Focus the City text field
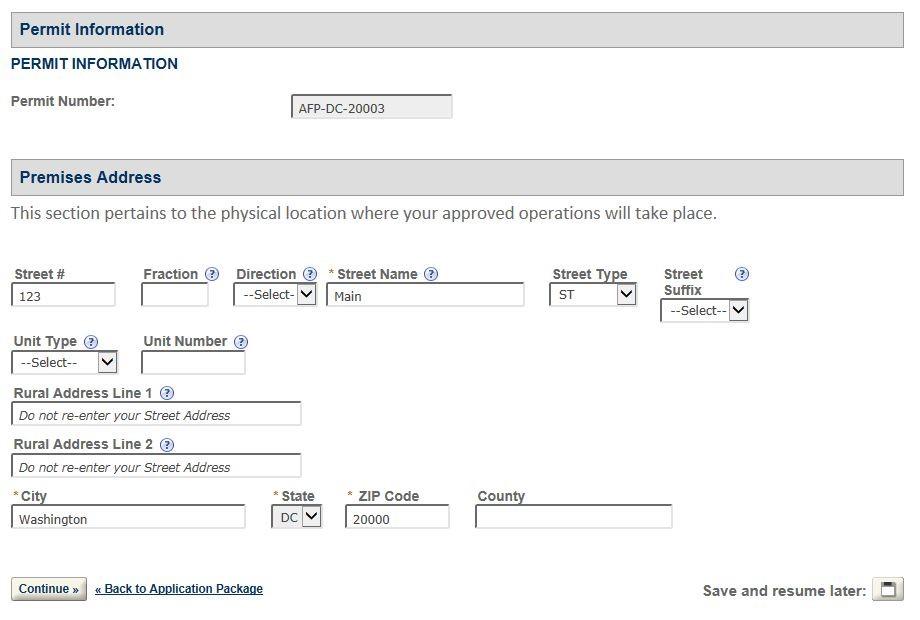Image resolution: width=920 pixels, height=620 pixels. point(128,518)
